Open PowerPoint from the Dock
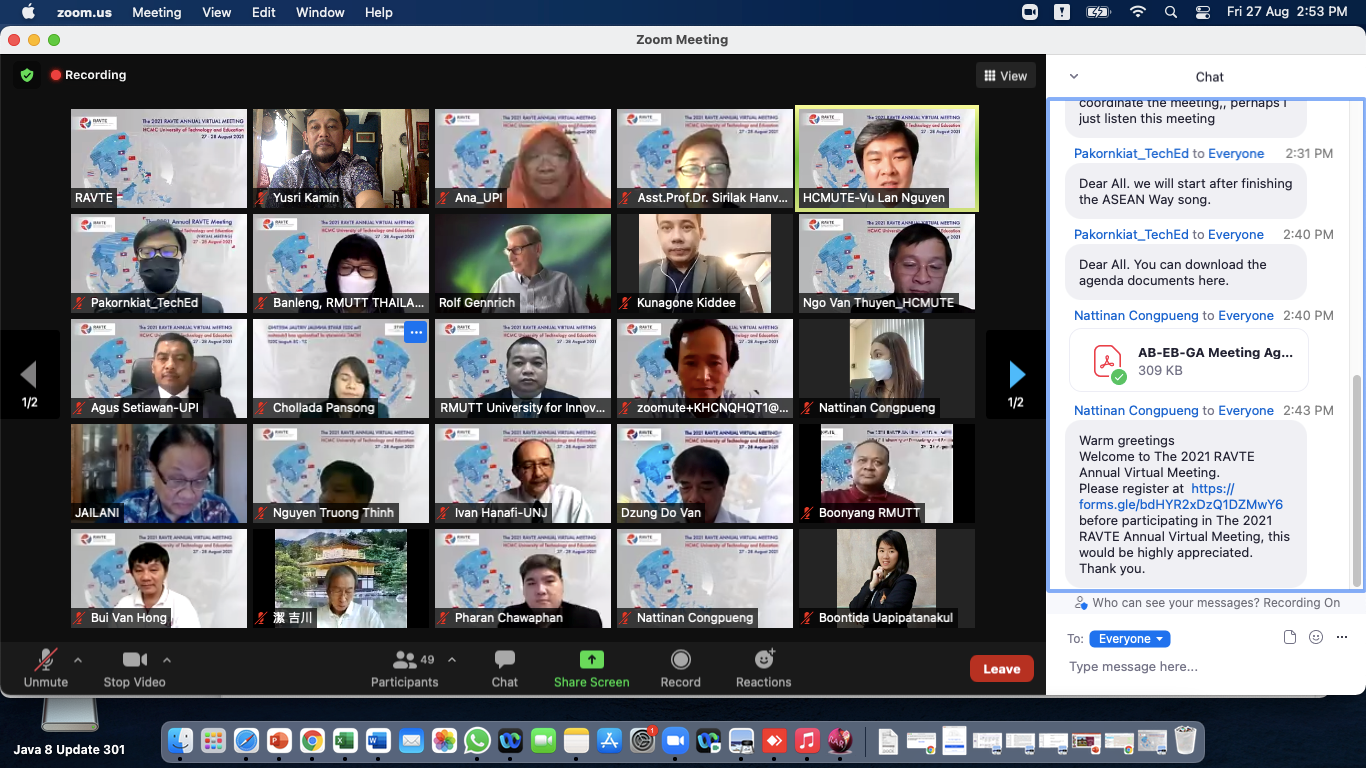This screenshot has width=1366, height=768. [279, 741]
